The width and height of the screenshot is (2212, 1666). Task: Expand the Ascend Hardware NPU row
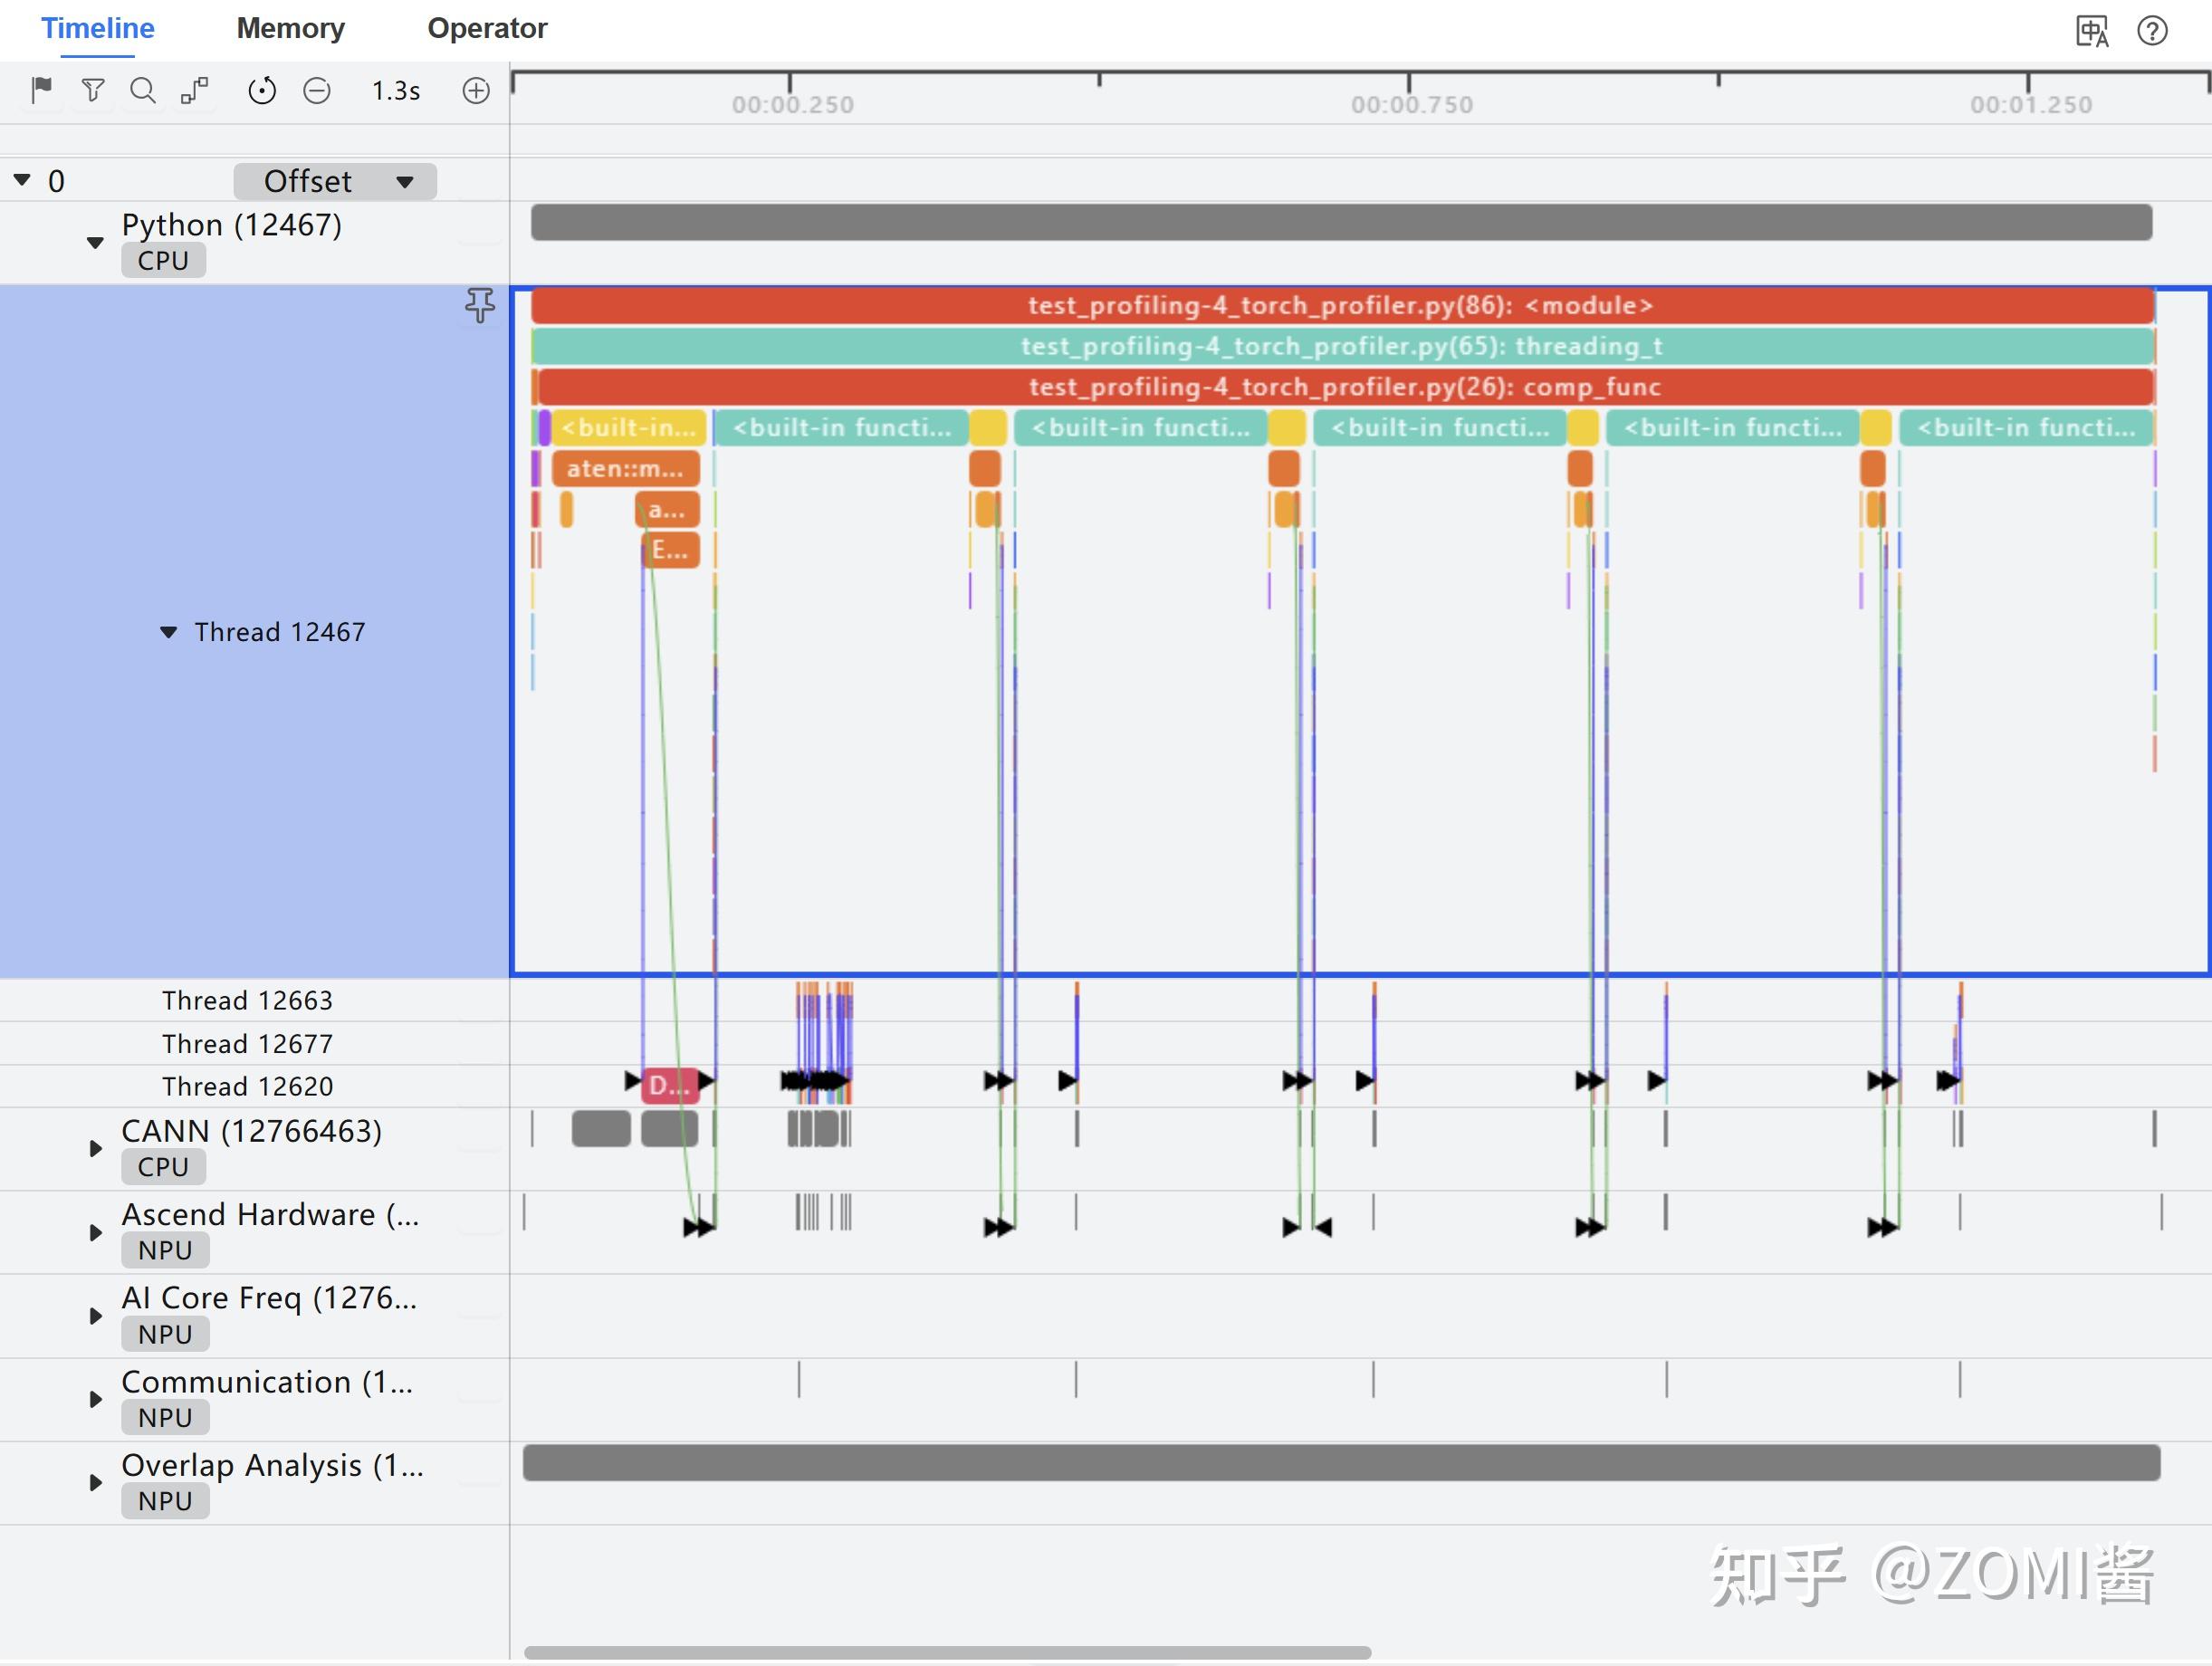(x=95, y=1232)
